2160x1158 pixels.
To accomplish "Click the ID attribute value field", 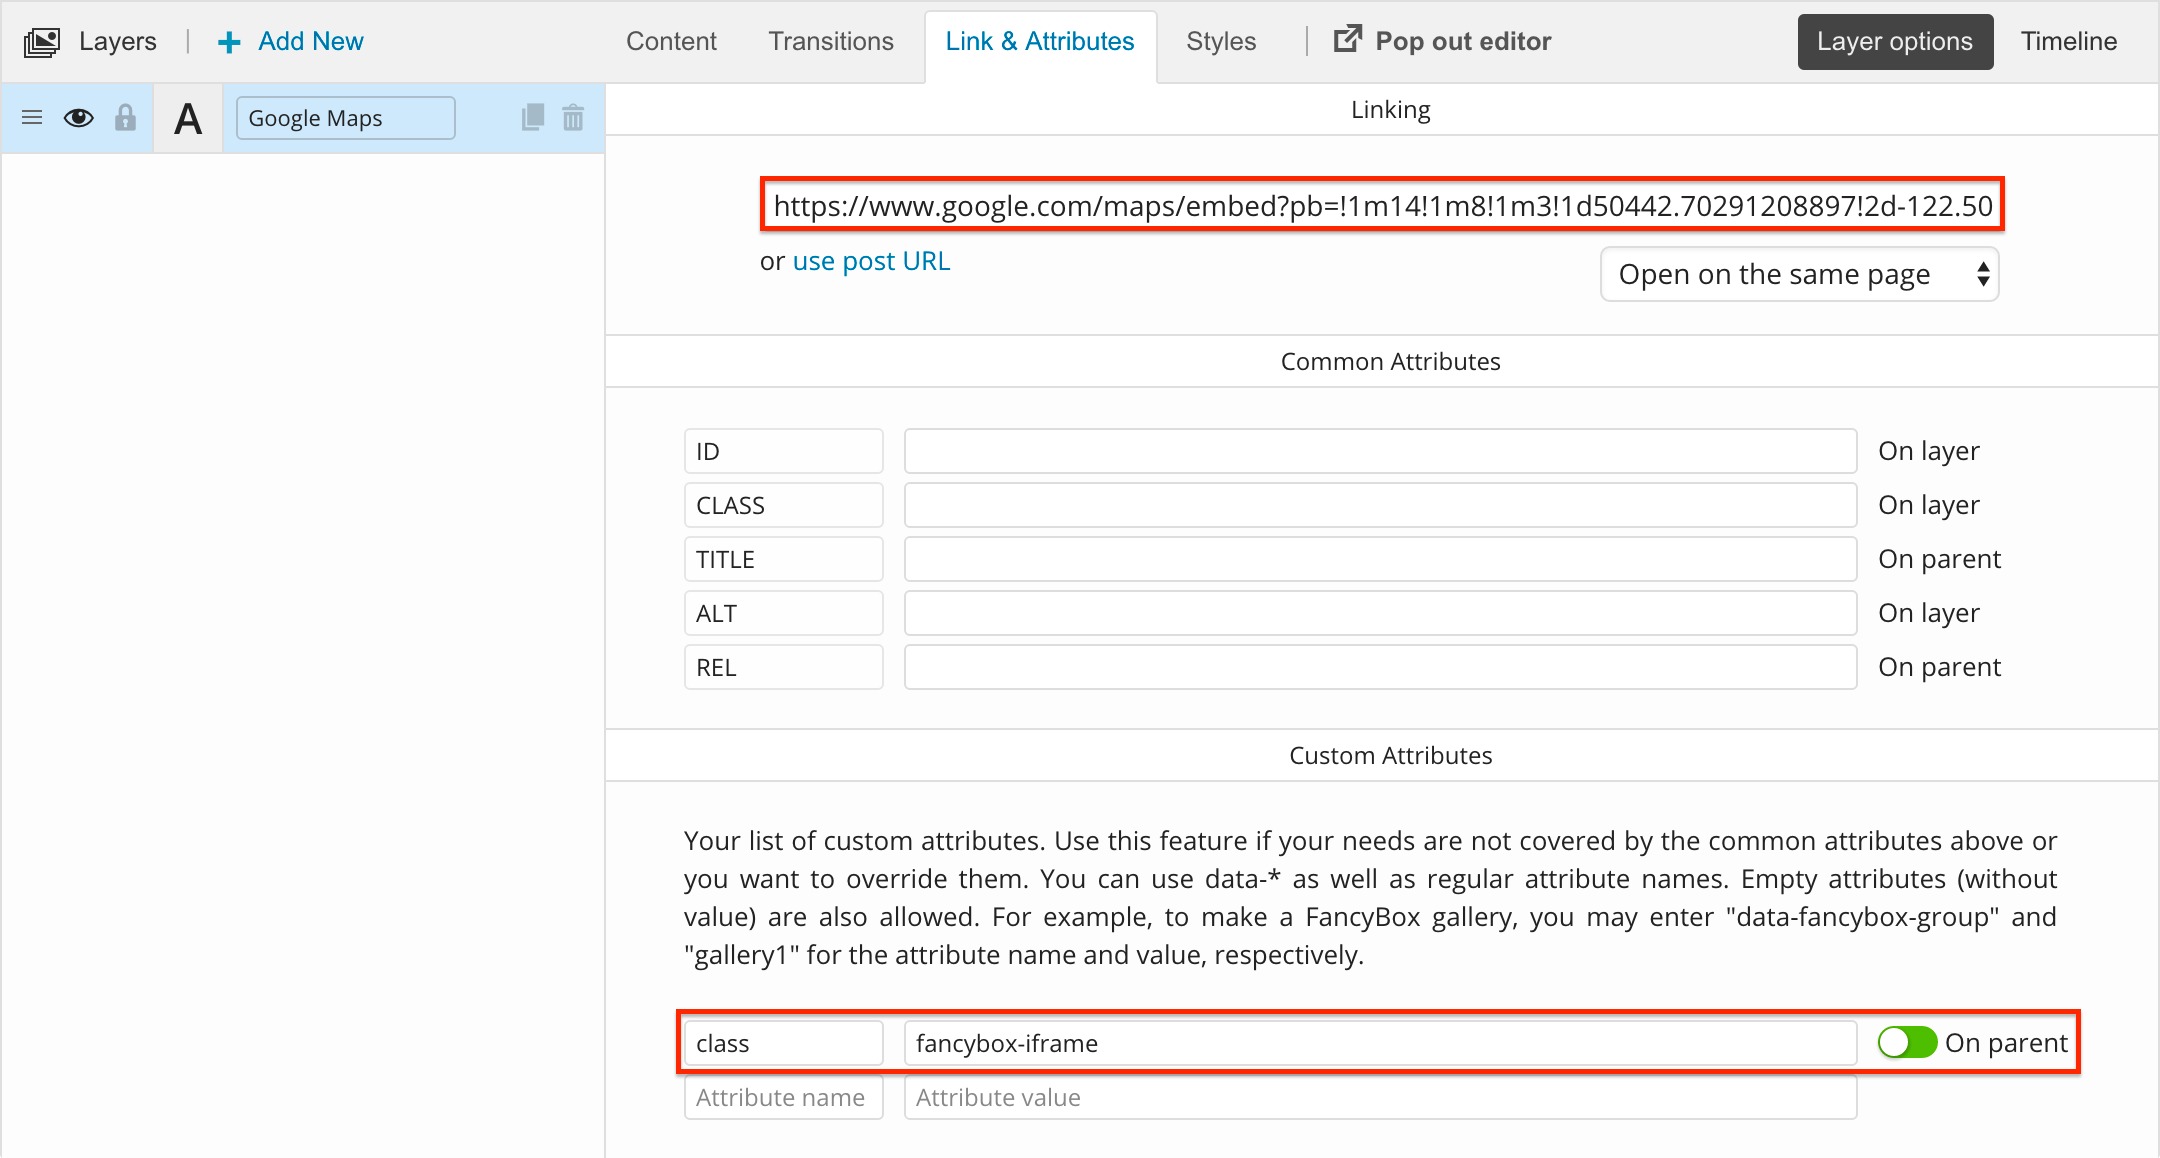I will click(x=1380, y=451).
